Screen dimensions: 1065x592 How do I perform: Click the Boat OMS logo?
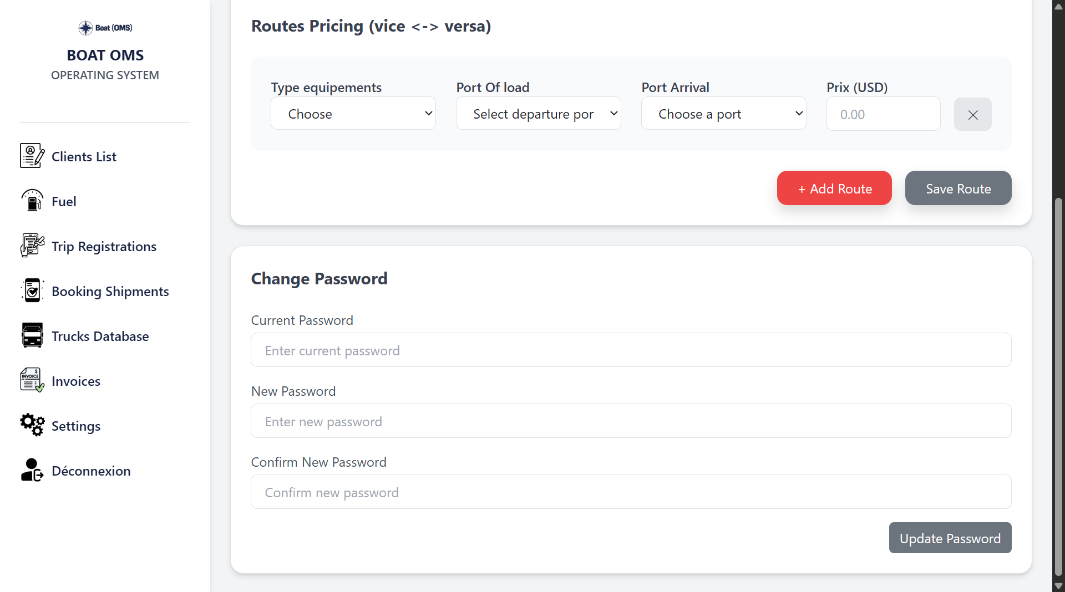(105, 28)
